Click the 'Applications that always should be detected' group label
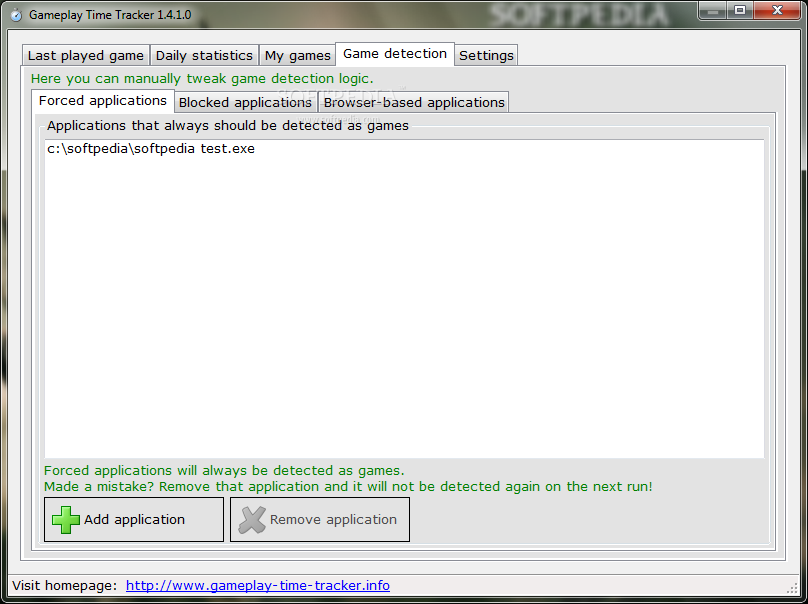This screenshot has width=808, height=604. click(x=228, y=126)
